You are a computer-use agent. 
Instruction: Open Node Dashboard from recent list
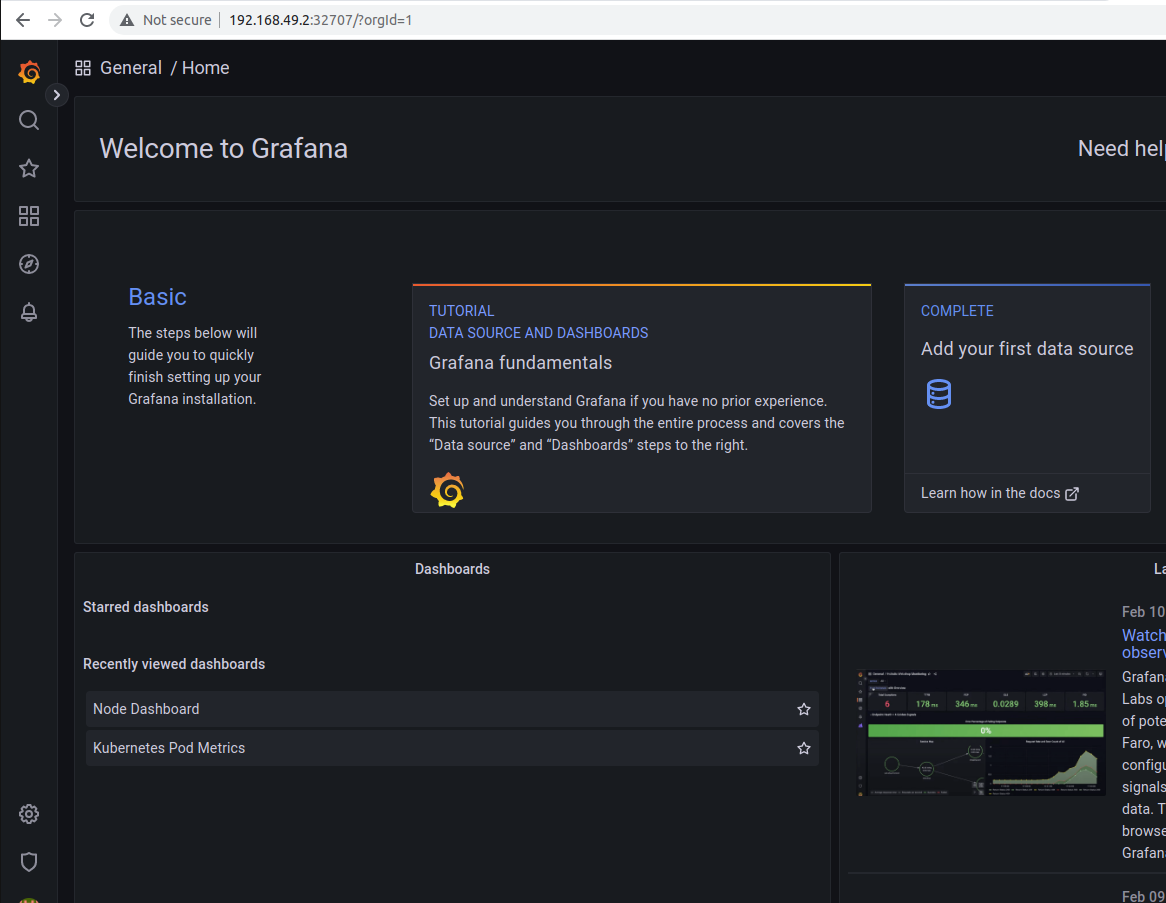[x=452, y=709]
